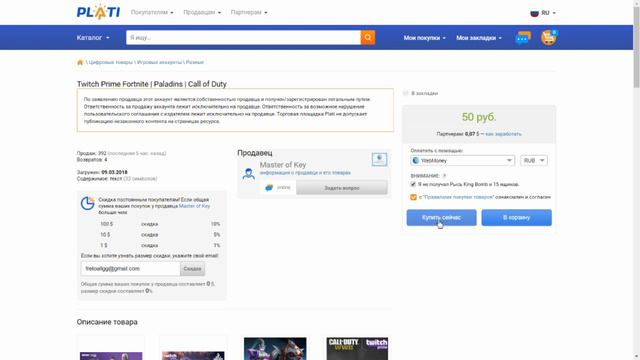Click the ВНИМАНИЕ help question icon
This screenshot has height=360, width=640.
tap(444, 176)
